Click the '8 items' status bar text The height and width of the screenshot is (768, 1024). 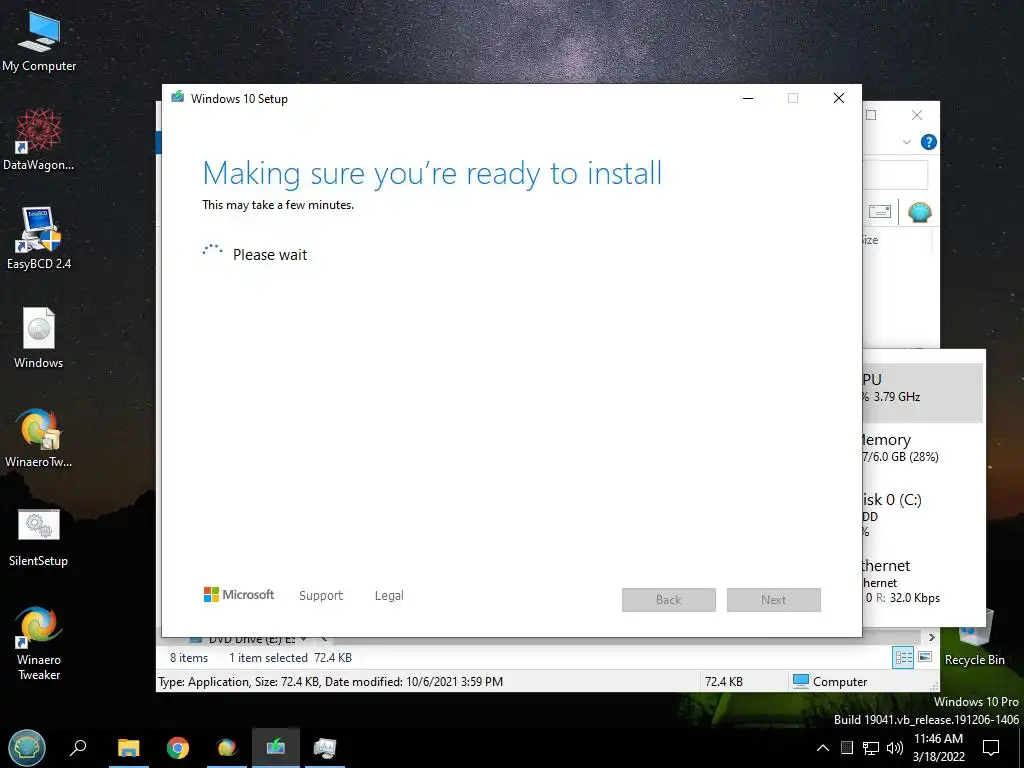coord(189,658)
